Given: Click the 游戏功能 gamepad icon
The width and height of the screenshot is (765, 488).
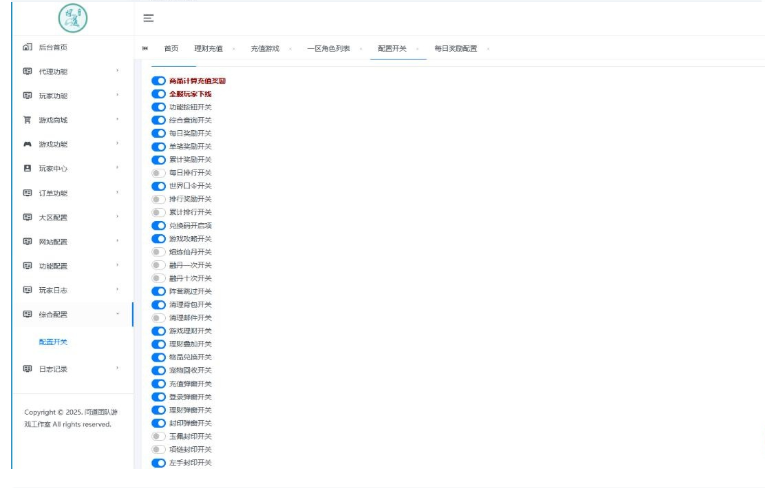Looking at the screenshot, I should pyautogui.click(x=27, y=144).
